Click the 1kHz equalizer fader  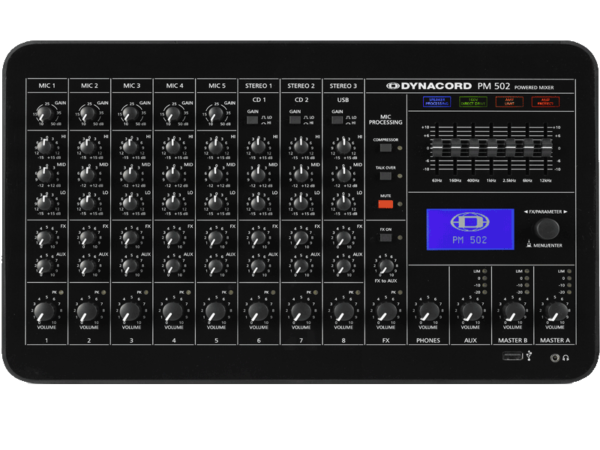491,148
